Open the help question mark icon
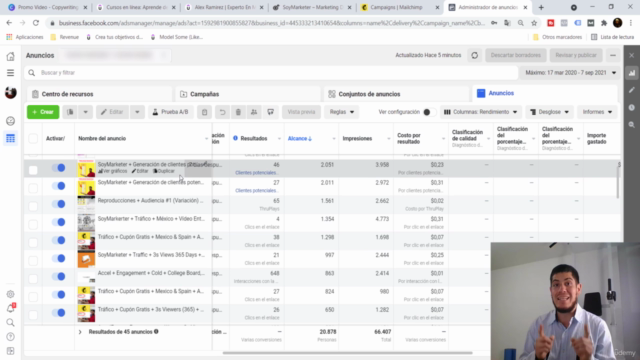 pos(11,337)
